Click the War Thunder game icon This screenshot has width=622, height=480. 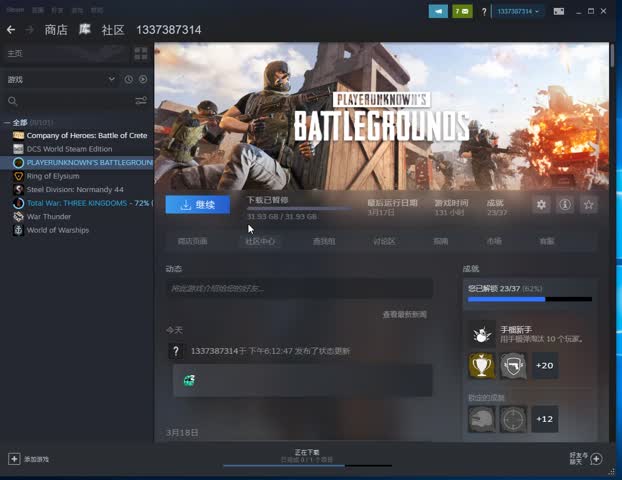tap(18, 217)
